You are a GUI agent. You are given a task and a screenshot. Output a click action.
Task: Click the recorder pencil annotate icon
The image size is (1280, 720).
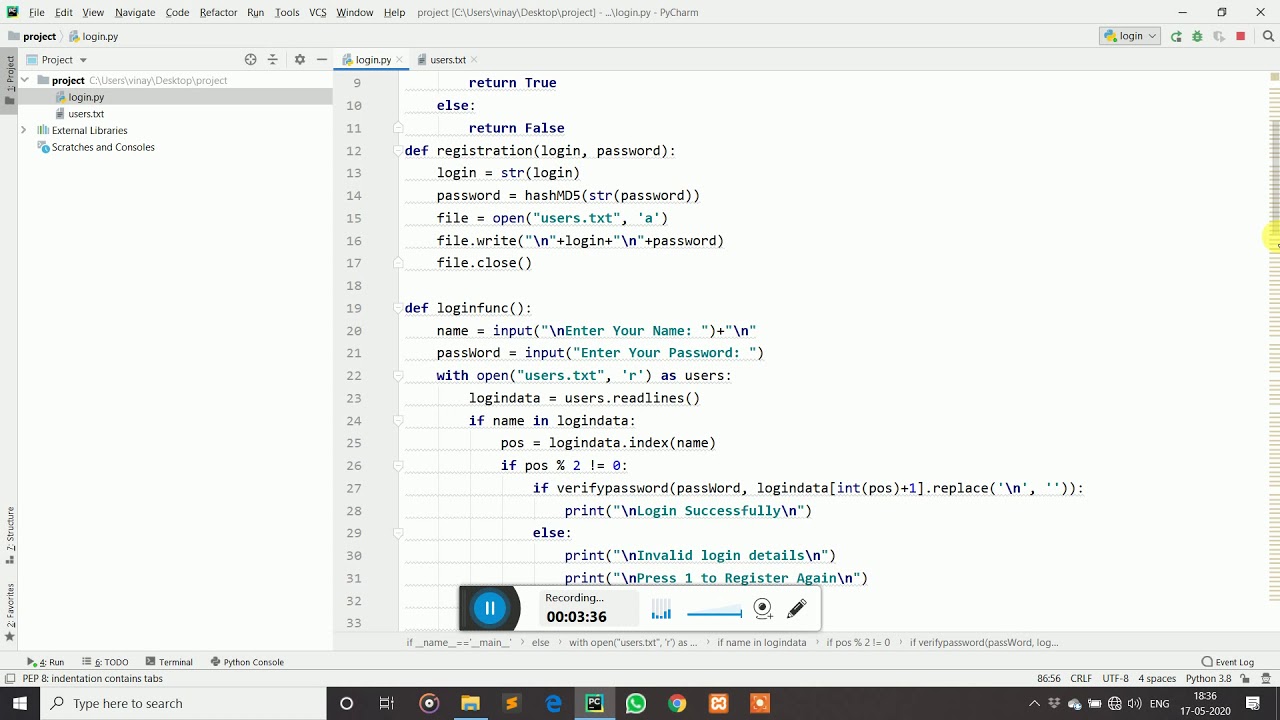[x=797, y=608]
